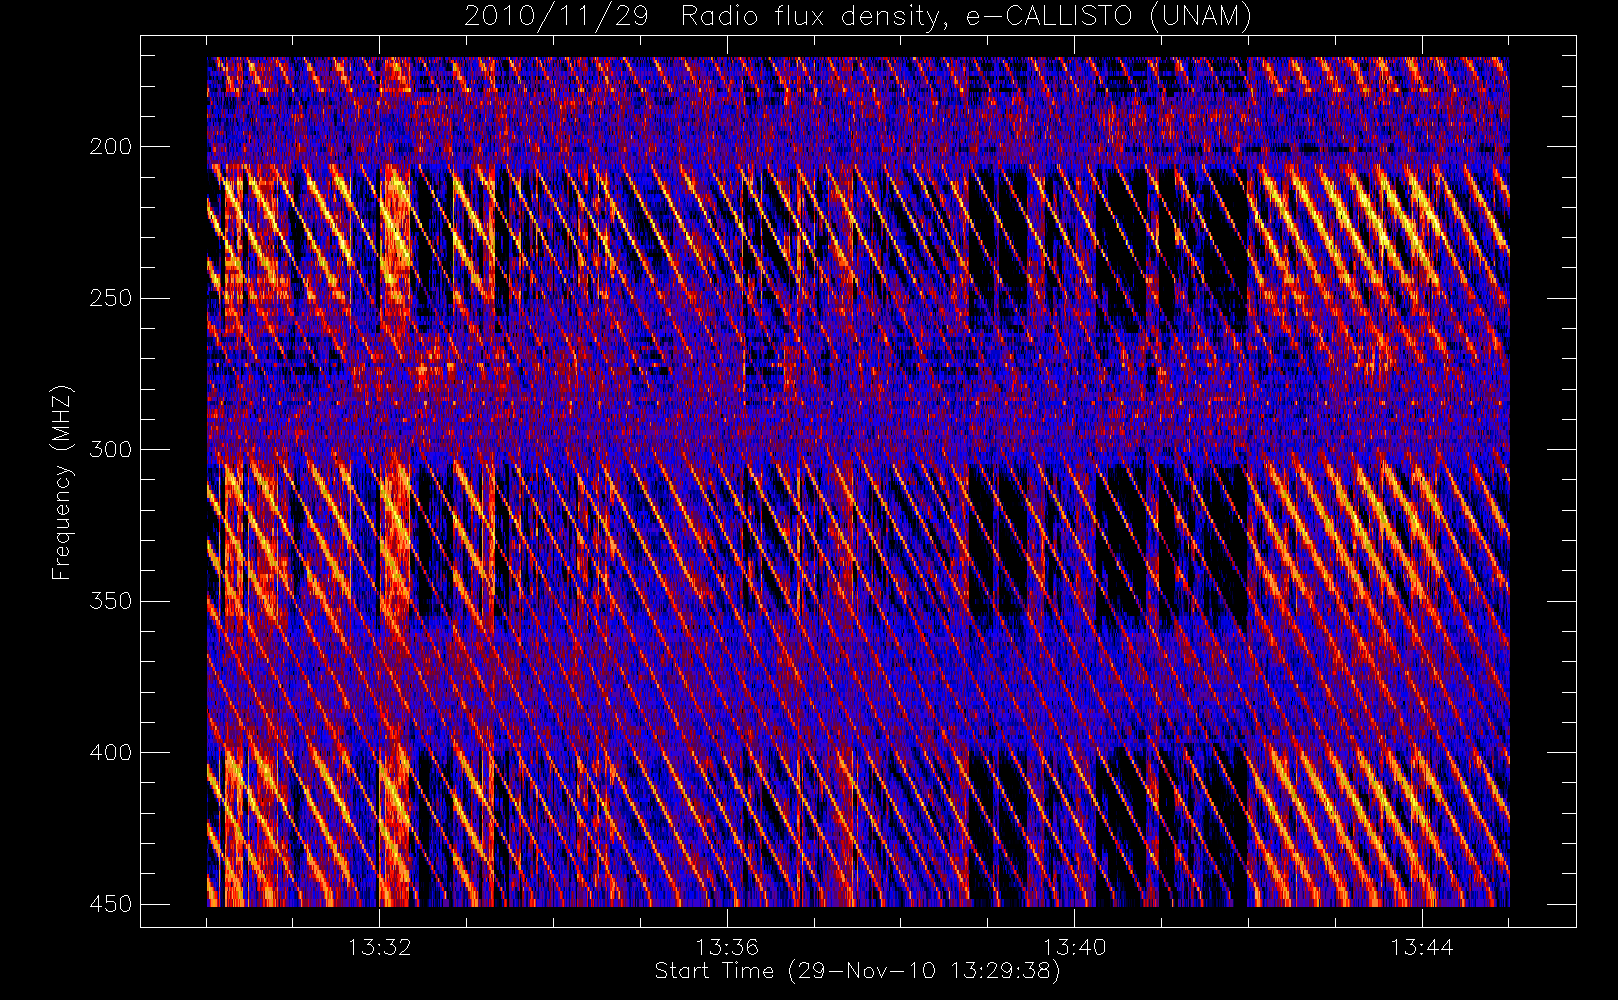Click the 450 frequency tick label
1618x1000 pixels.
point(110,904)
